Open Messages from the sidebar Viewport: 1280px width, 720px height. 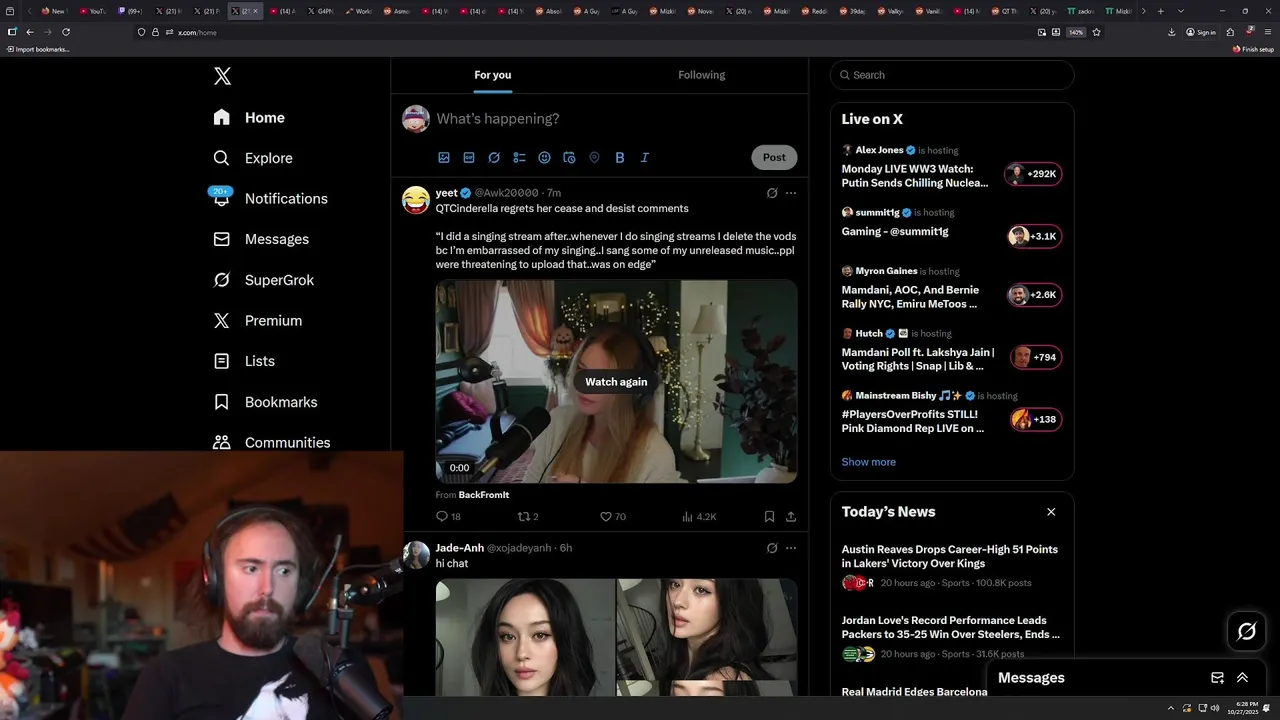click(x=261, y=239)
